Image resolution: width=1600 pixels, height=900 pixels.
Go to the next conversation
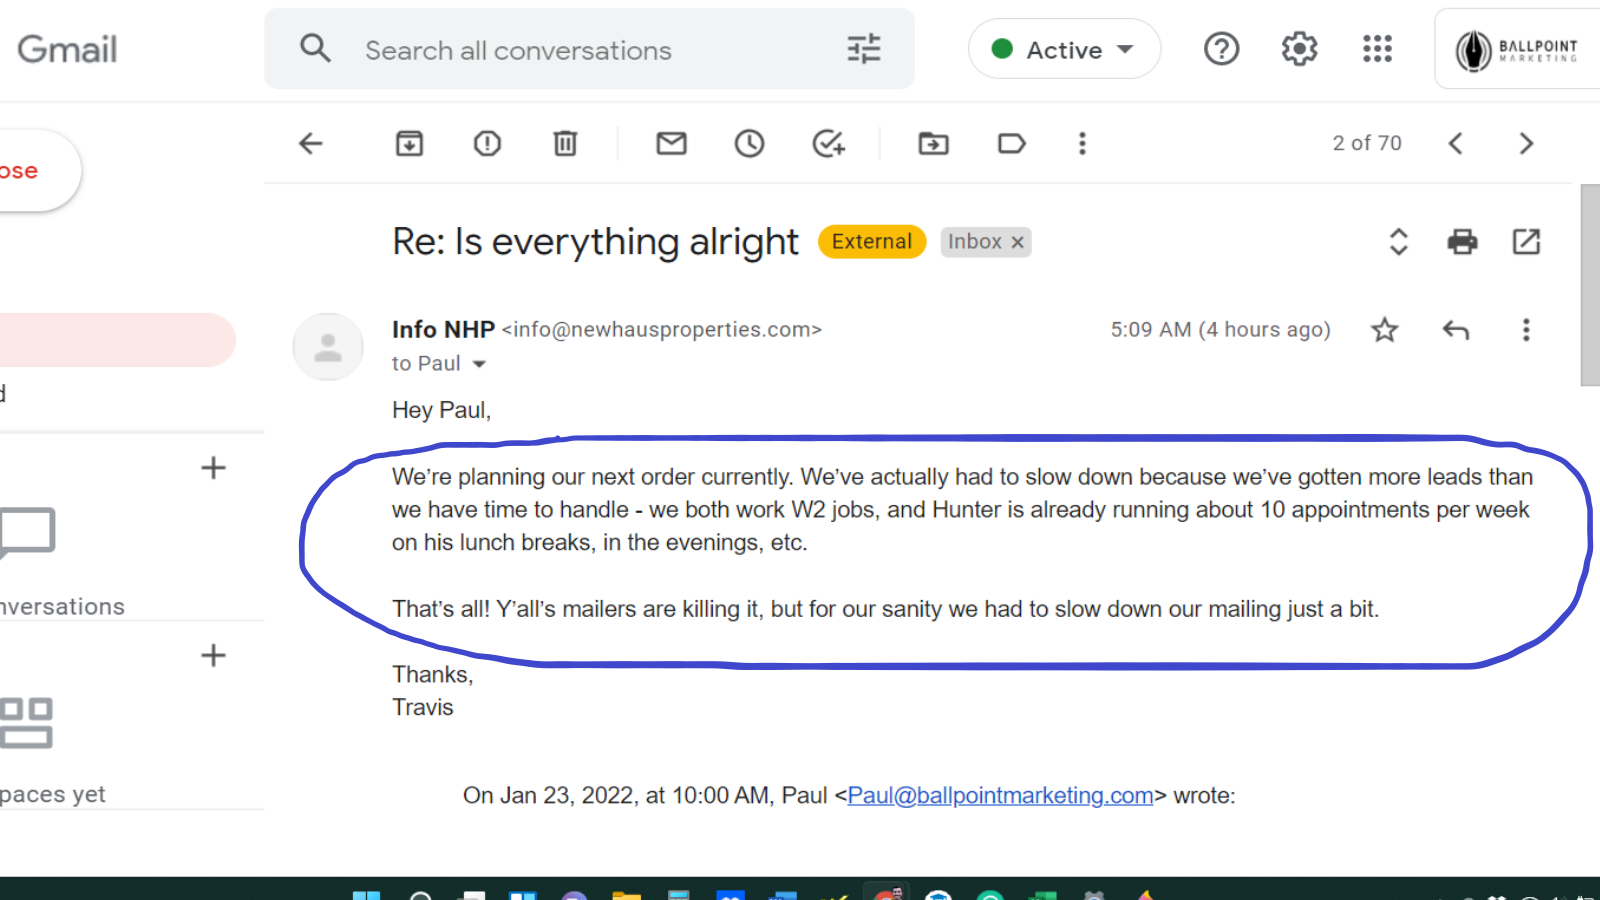pos(1525,144)
